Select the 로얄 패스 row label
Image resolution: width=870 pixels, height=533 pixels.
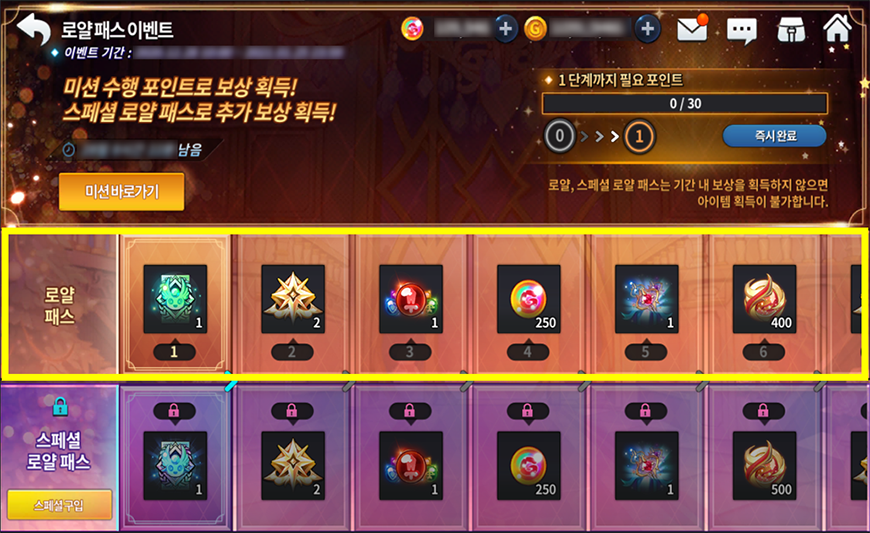[59, 305]
